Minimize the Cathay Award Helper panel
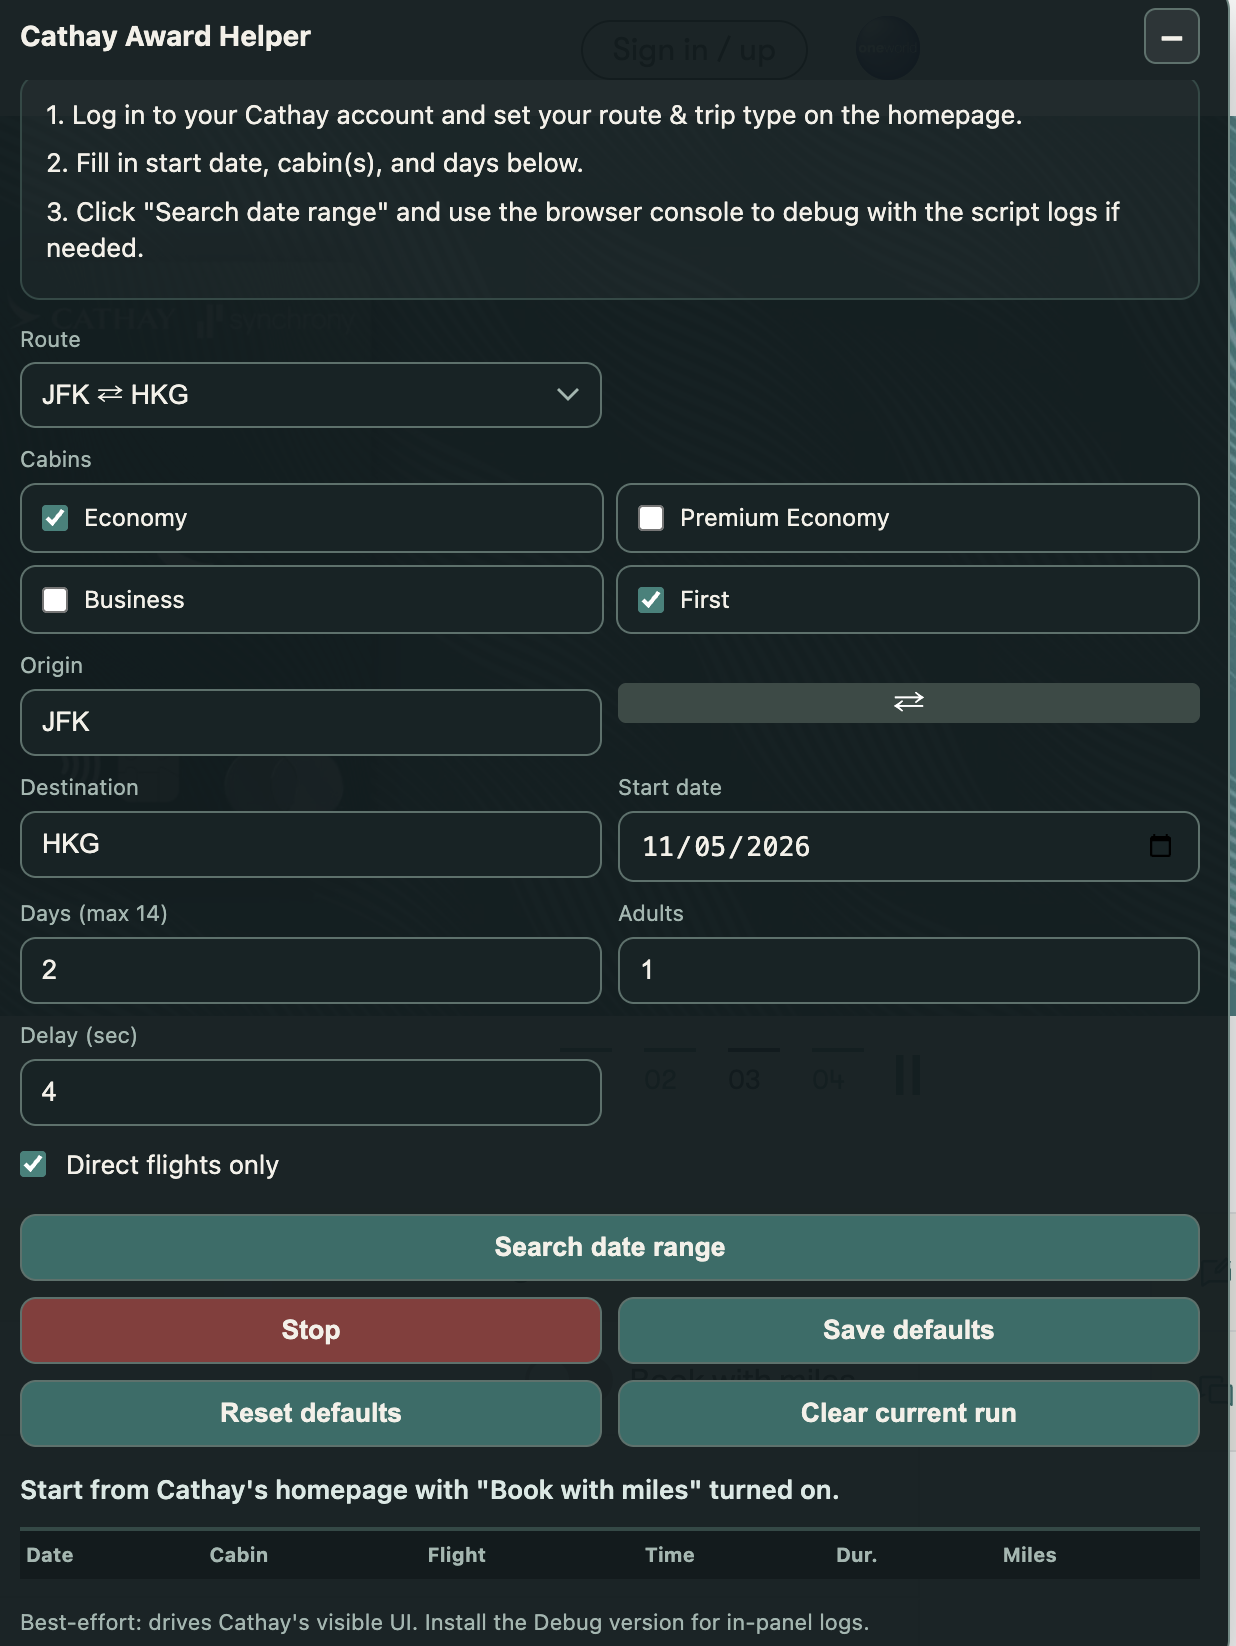1236x1646 pixels. [1171, 37]
